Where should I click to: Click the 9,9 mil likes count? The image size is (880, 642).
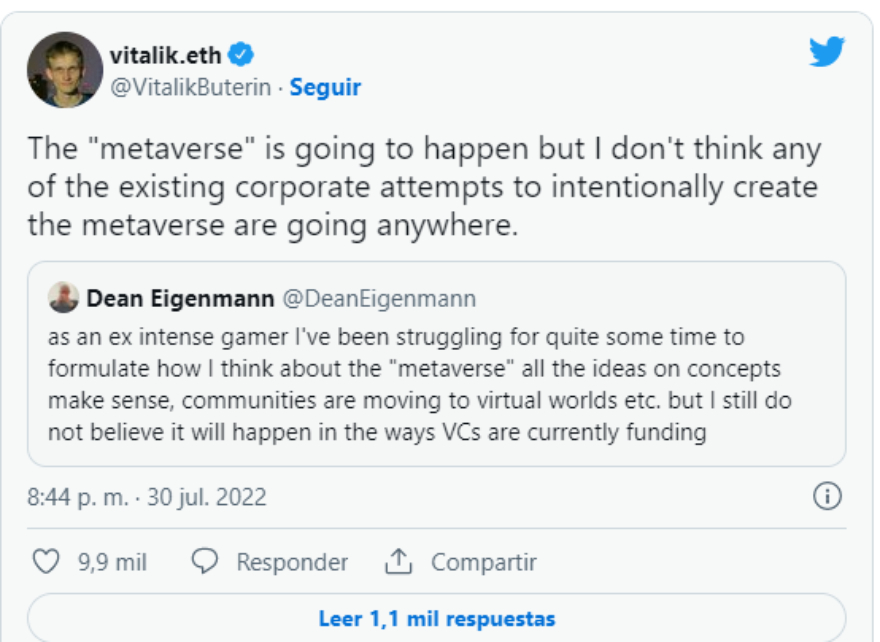click(112, 562)
